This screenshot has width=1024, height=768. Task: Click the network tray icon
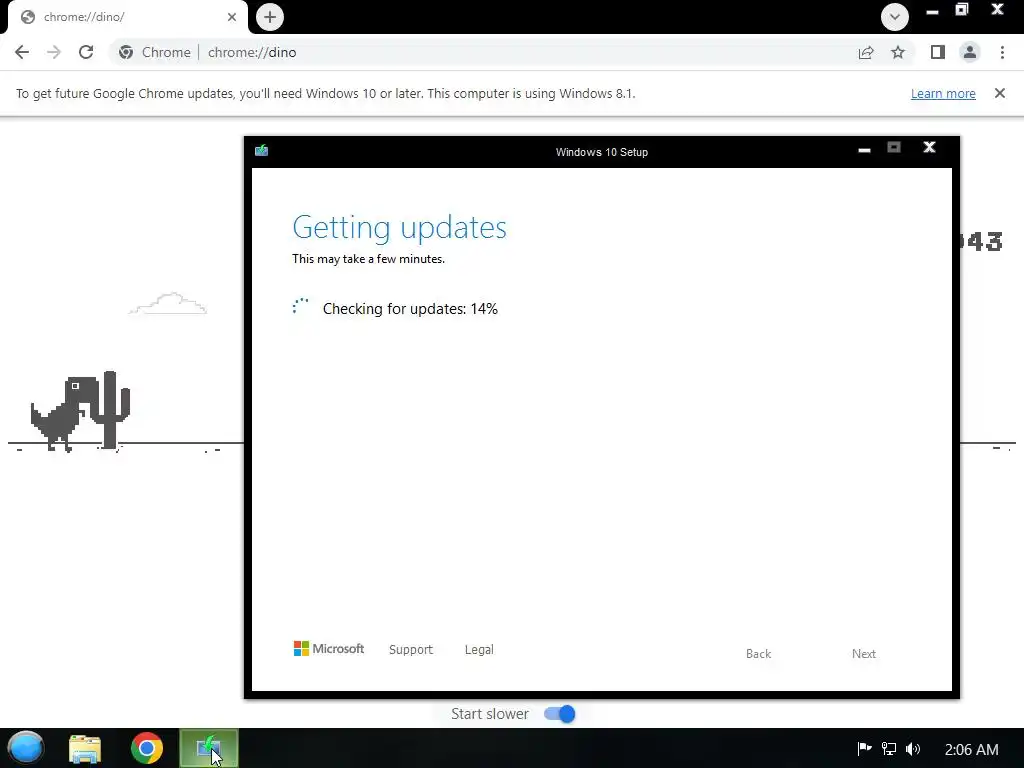coord(889,748)
